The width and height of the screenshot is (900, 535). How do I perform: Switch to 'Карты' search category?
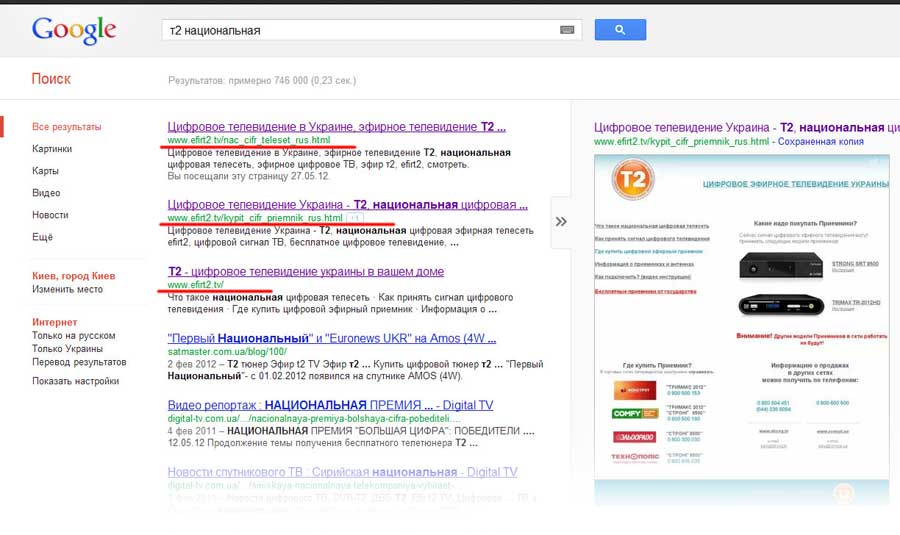tap(45, 170)
